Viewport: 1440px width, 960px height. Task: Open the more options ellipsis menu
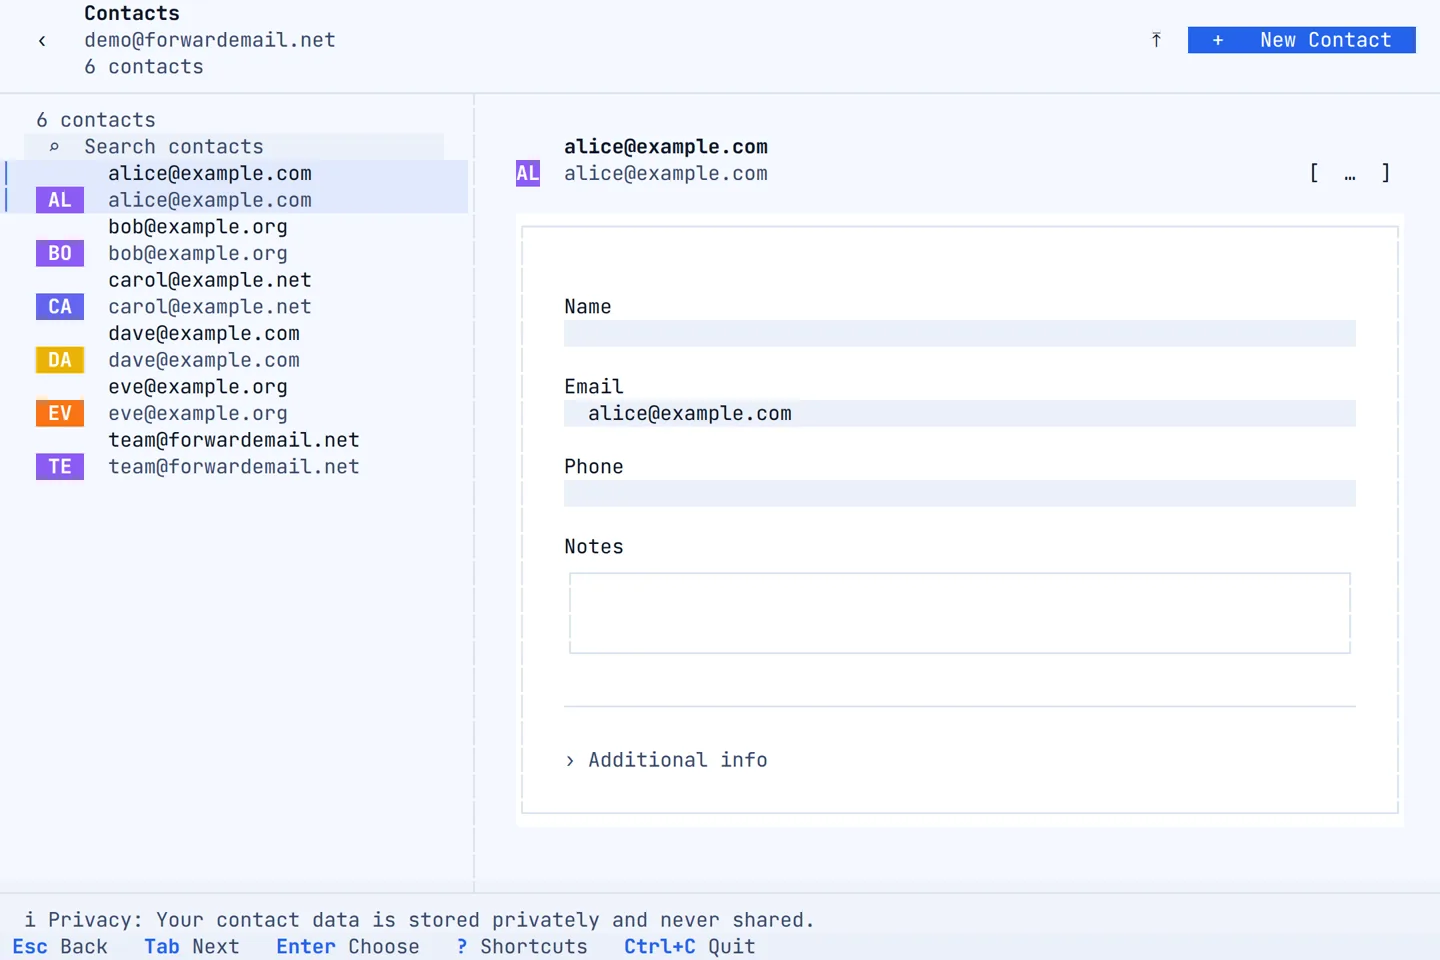tap(1350, 173)
